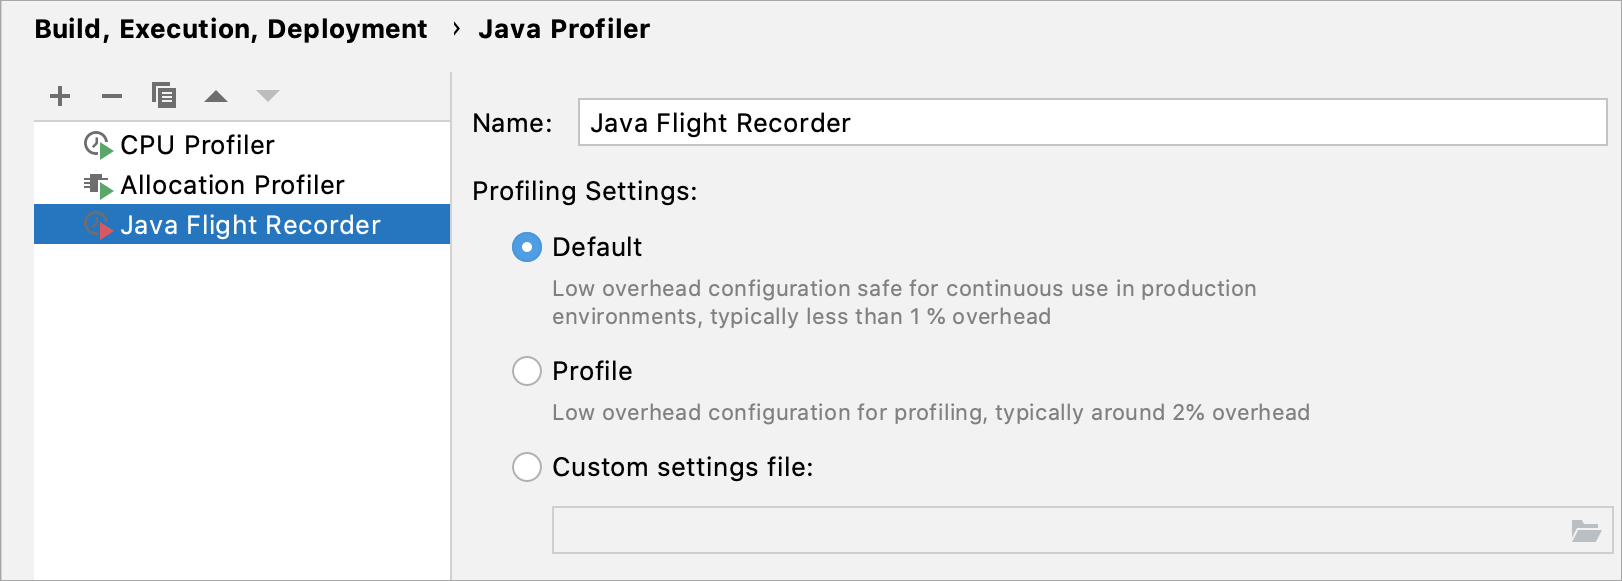Click the Allocation Profiler icon in the list
This screenshot has height=581, width=1622.
point(97,185)
